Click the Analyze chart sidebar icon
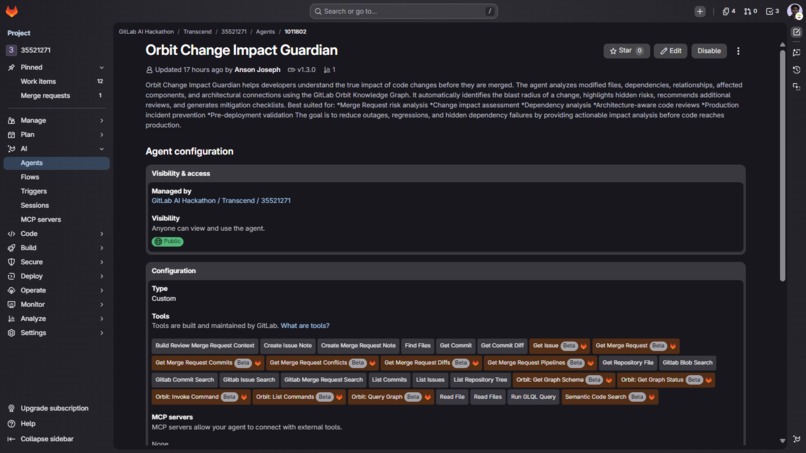The width and height of the screenshot is (806, 453). [x=11, y=319]
